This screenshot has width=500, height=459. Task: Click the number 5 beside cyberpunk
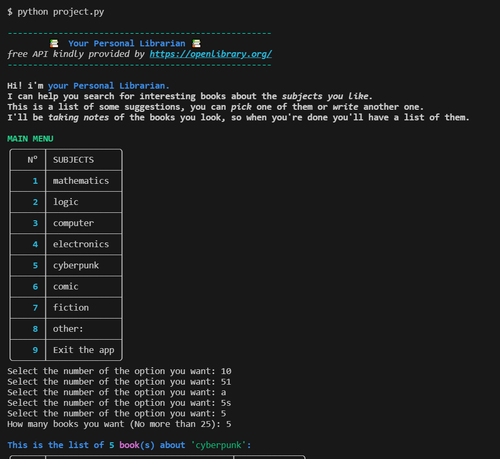35,266
